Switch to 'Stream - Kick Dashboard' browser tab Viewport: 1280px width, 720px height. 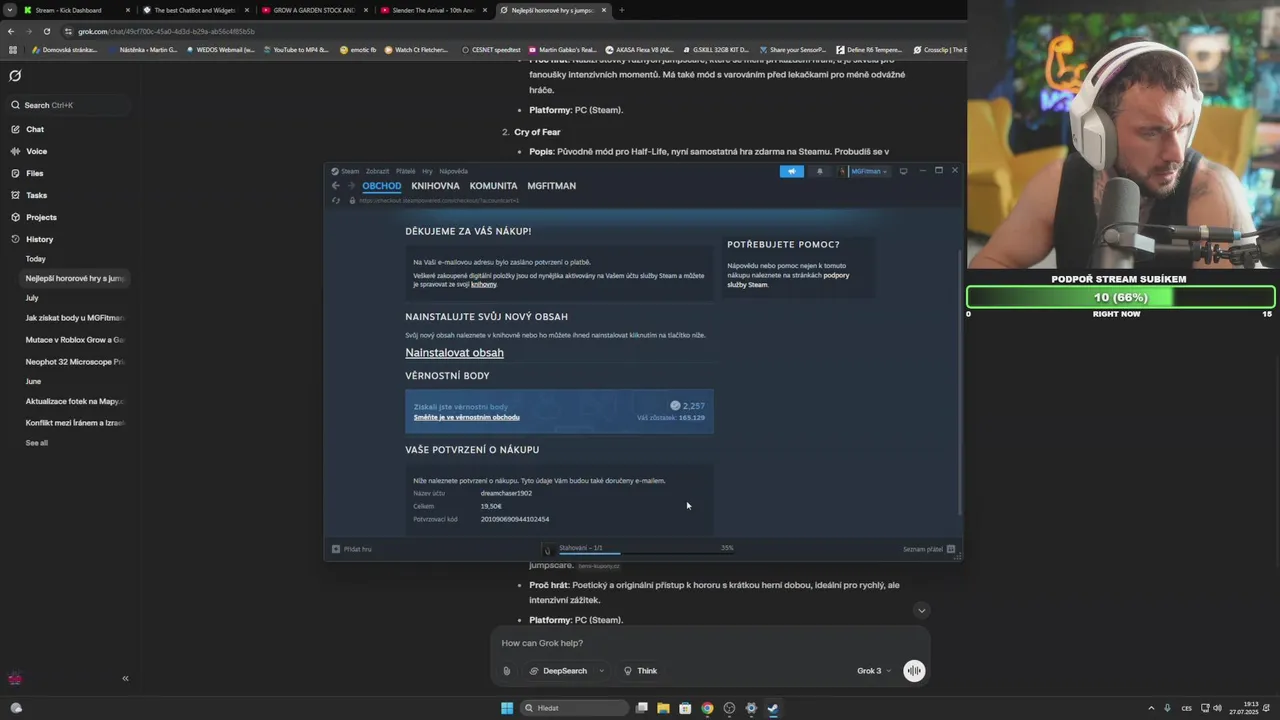76,10
